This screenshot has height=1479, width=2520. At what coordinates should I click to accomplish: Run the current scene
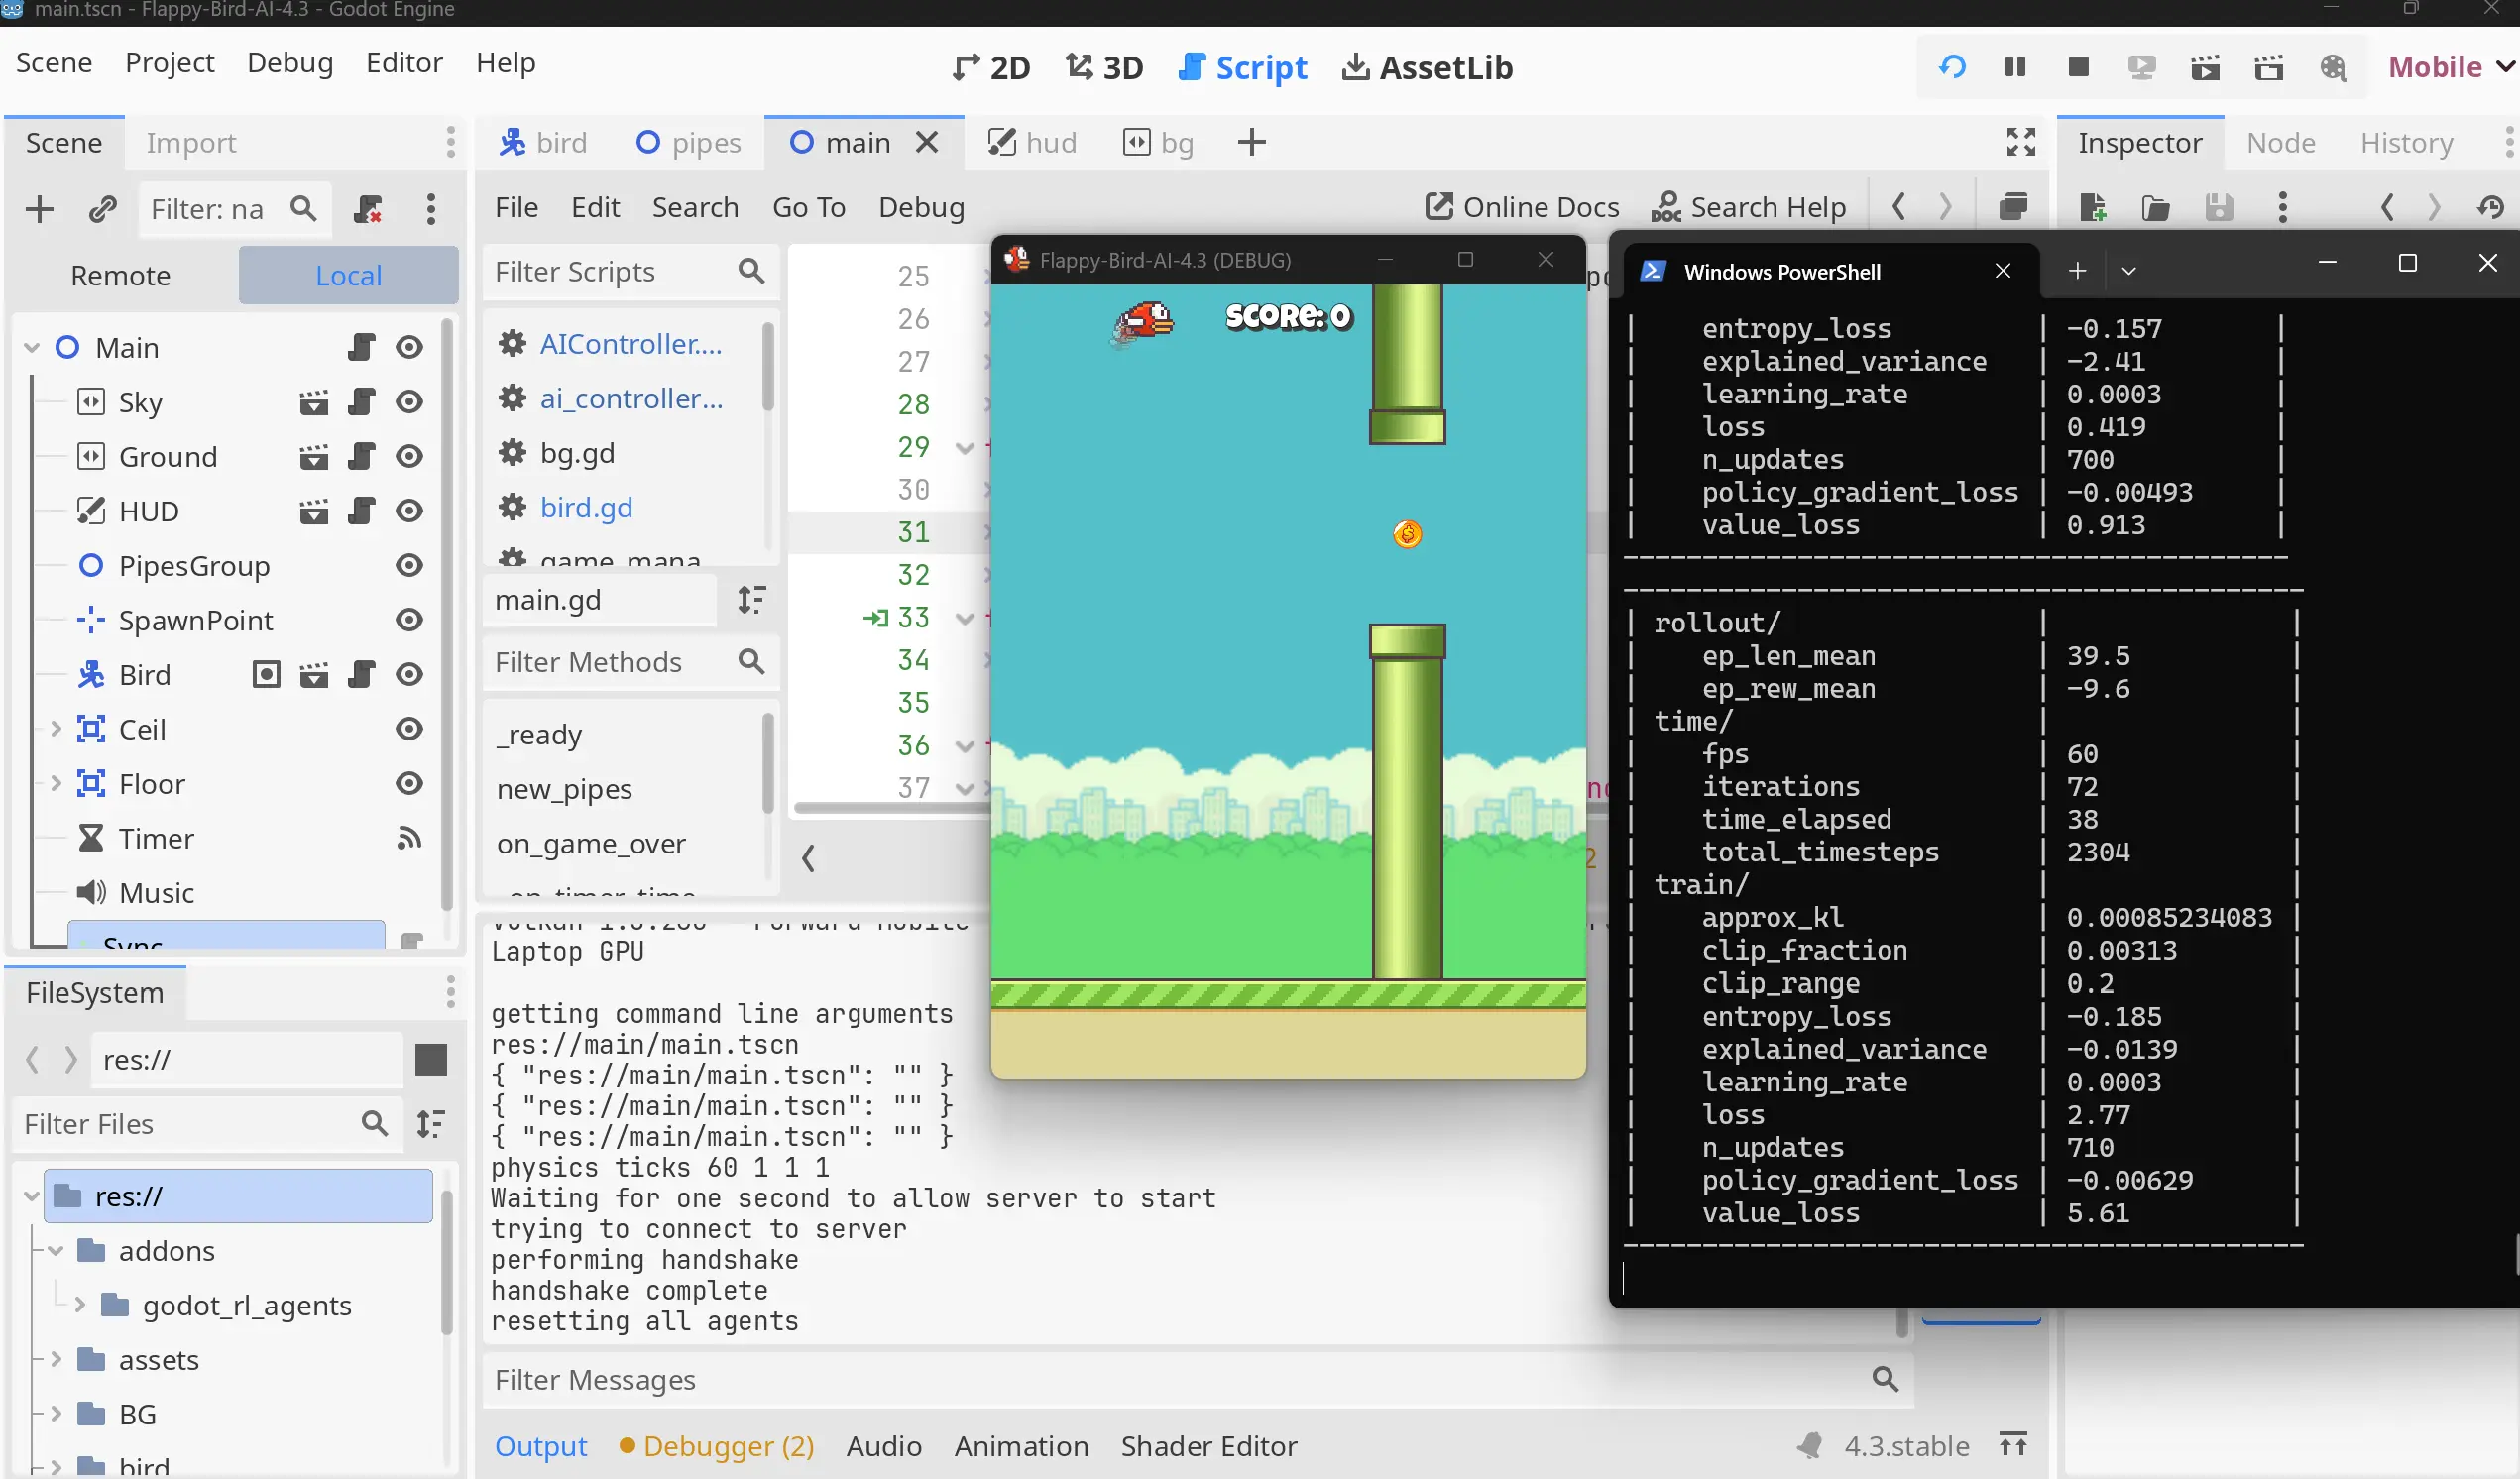pos(2205,67)
